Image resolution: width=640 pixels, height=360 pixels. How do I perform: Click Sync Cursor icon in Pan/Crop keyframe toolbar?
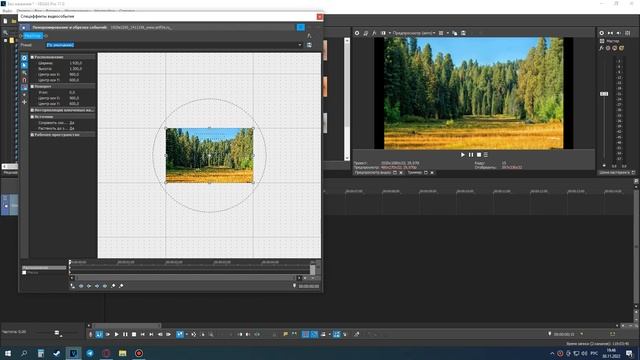73,286
